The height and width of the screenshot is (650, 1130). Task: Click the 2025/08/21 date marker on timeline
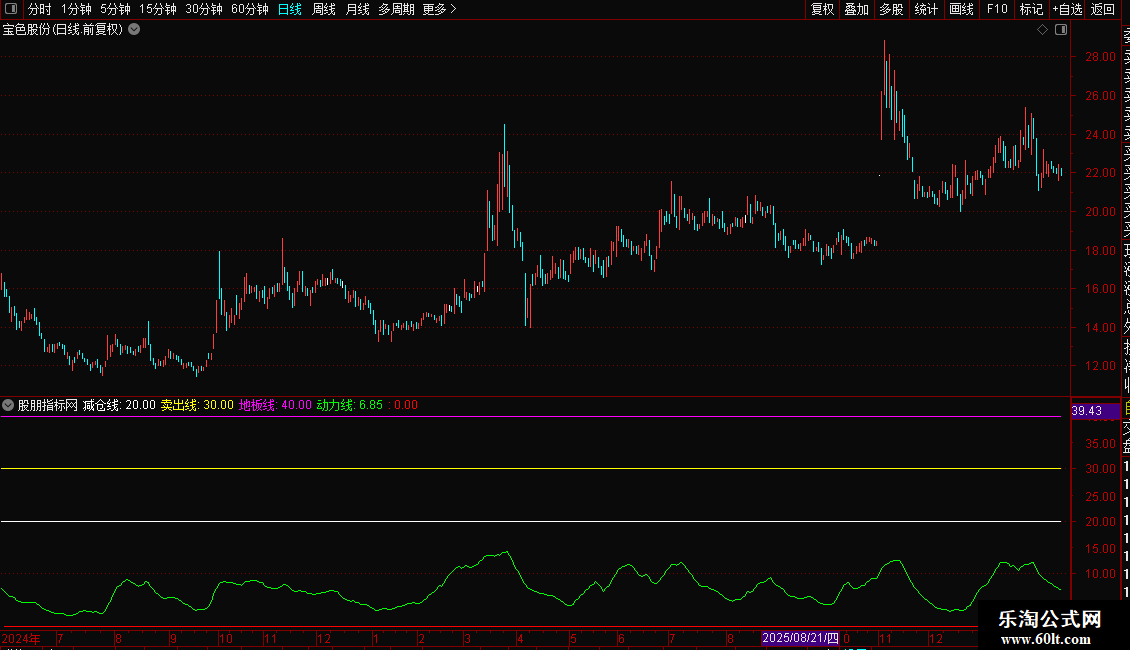(801, 638)
